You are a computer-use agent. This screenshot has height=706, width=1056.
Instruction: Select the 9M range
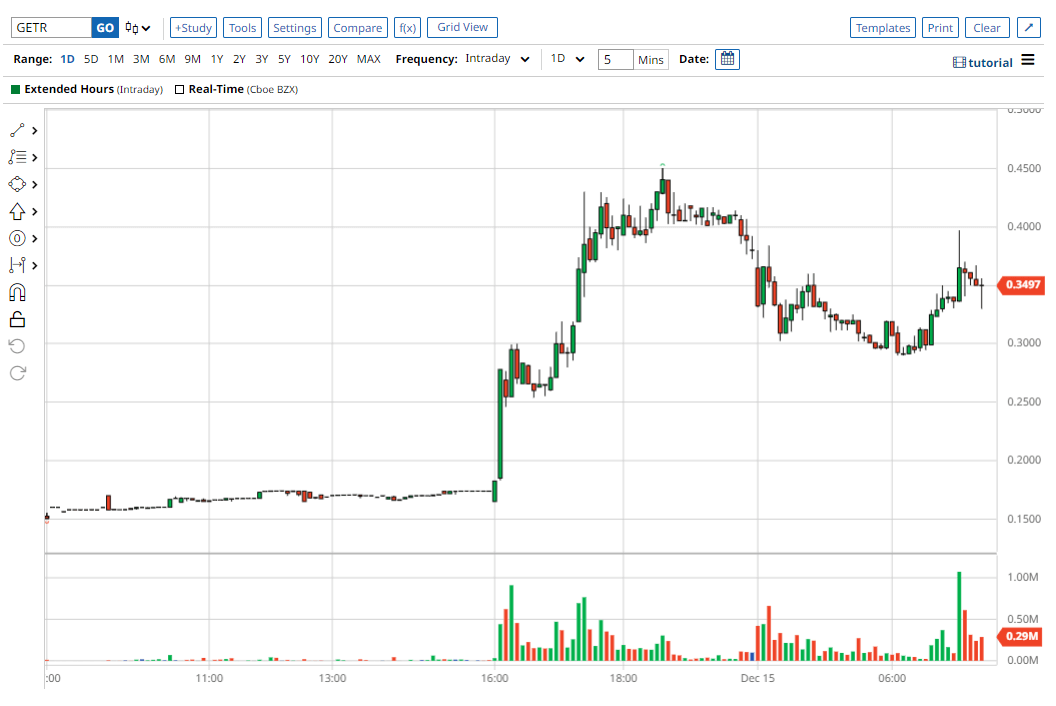193,59
